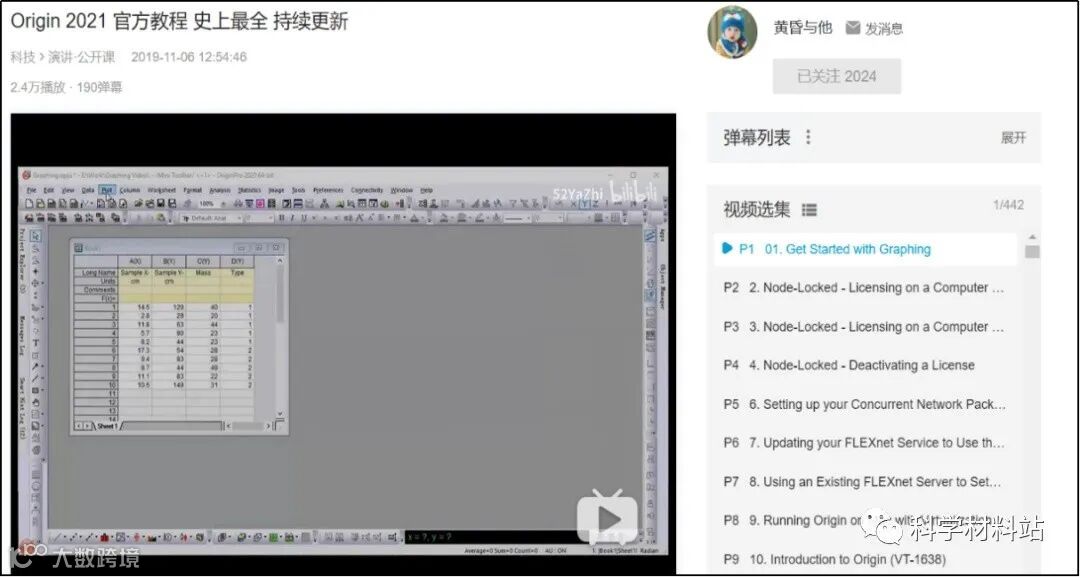Viewport: 1080px width, 577px height.
Task: Expand the 弹幕列表 with 展开
Action: (x=1013, y=138)
